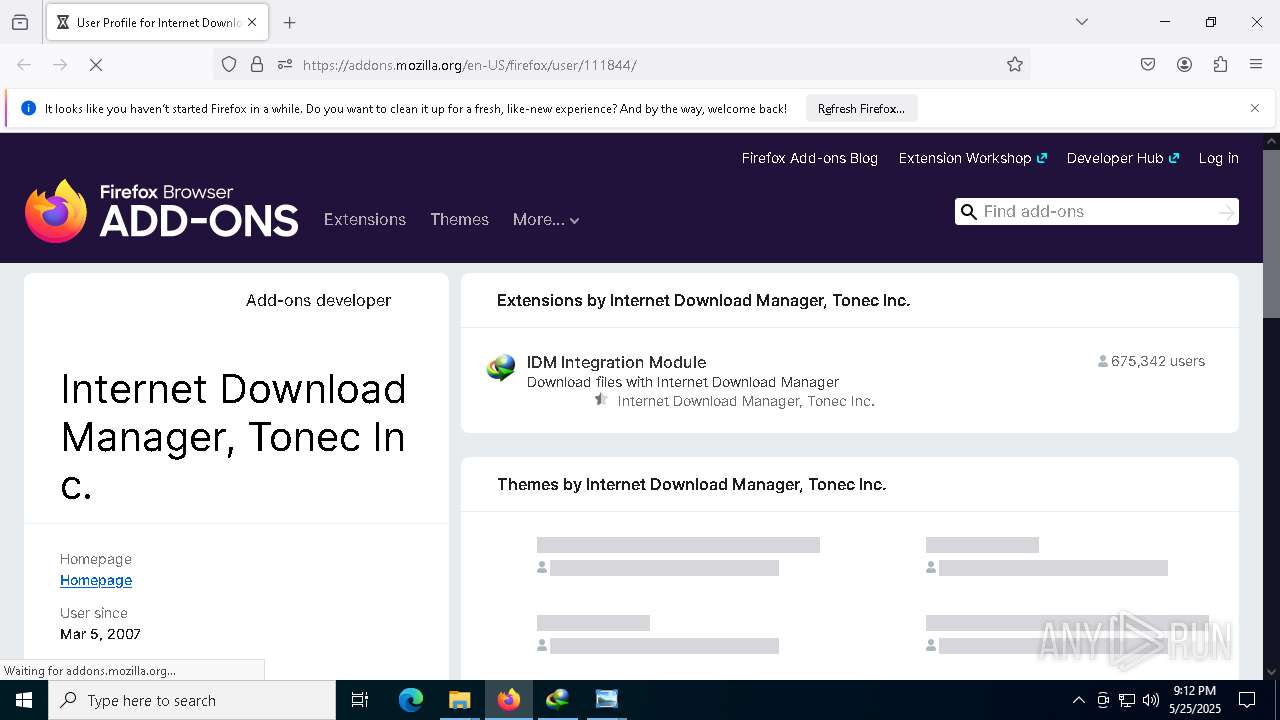Show site security padlock info
Screen dimensions: 1280x720
pyautogui.click(x=257, y=65)
